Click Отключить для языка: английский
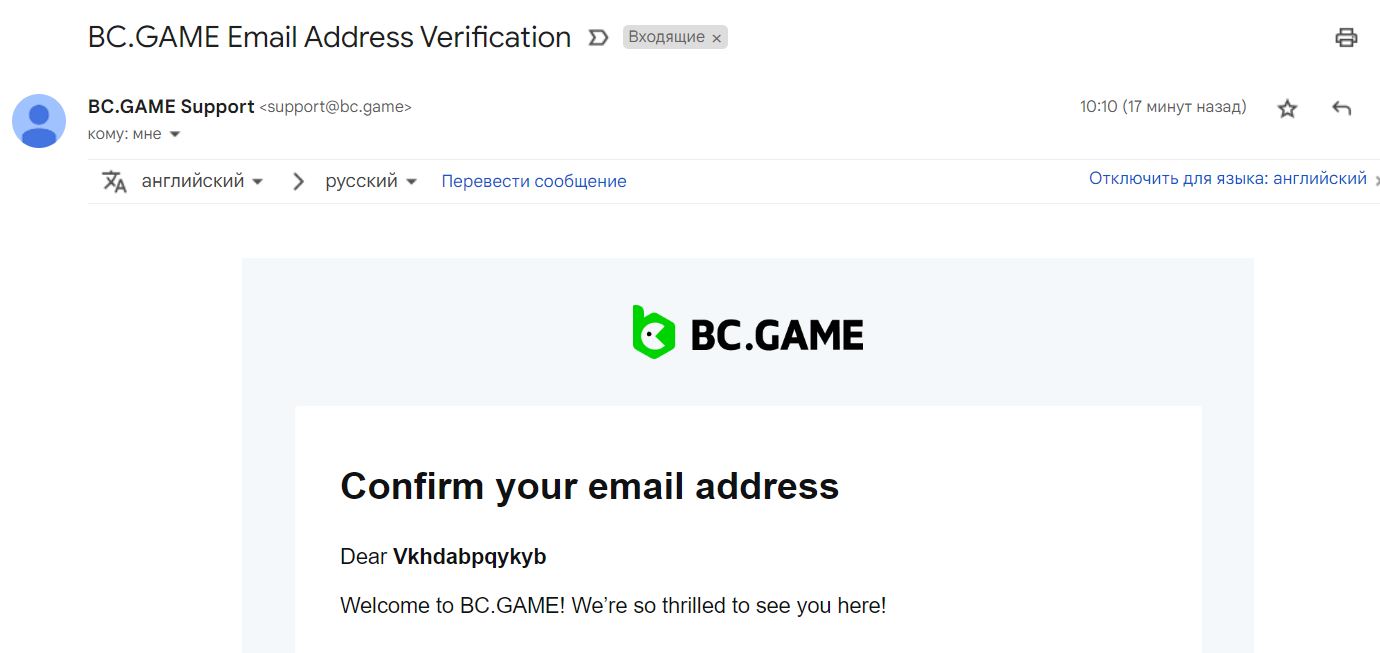The height and width of the screenshot is (653, 1380). pyautogui.click(x=1227, y=179)
